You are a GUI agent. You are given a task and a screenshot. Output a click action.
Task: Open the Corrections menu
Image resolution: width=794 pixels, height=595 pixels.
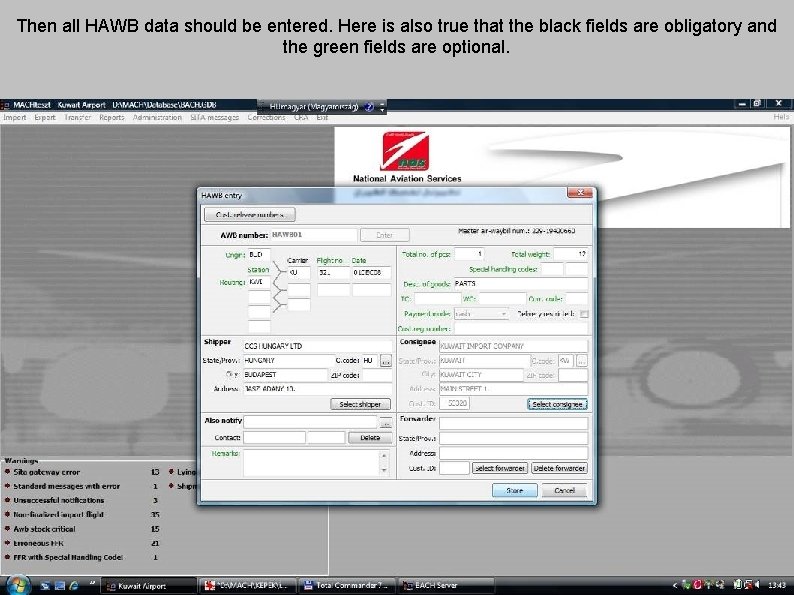(266, 117)
